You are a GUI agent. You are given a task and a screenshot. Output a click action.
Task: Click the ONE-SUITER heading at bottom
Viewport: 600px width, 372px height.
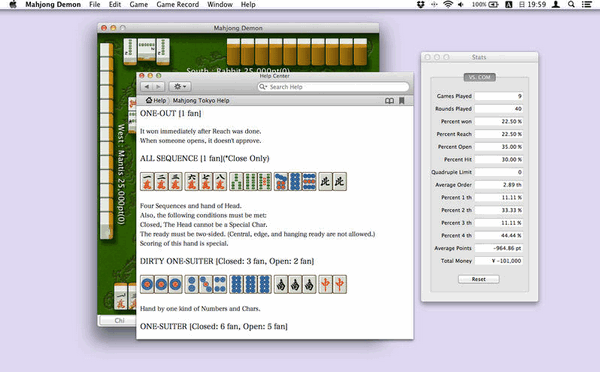pos(214,326)
